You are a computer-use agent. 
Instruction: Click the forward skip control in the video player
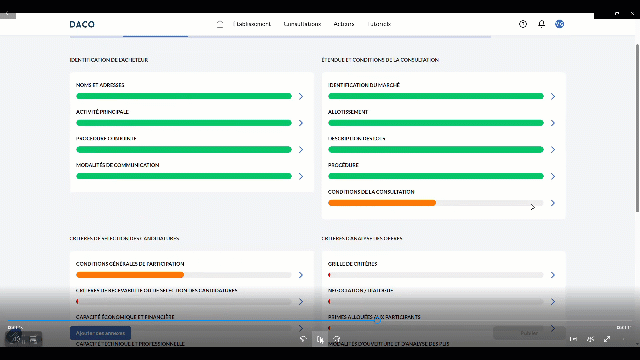click(x=337, y=339)
